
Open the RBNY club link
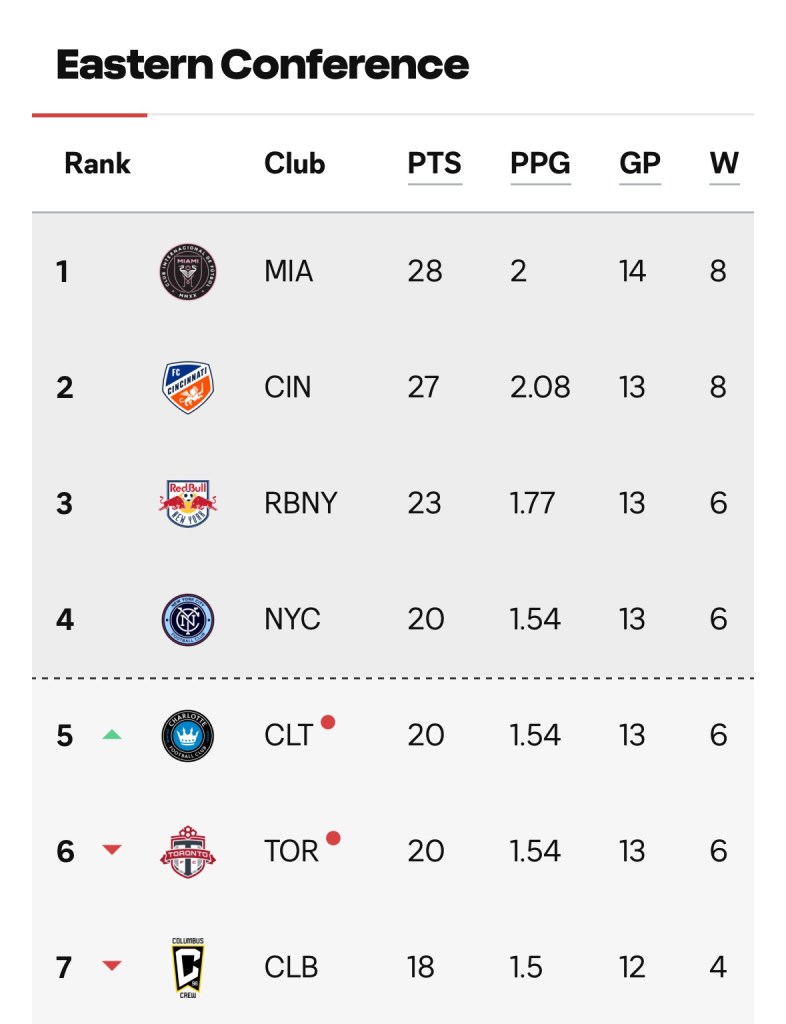point(301,503)
